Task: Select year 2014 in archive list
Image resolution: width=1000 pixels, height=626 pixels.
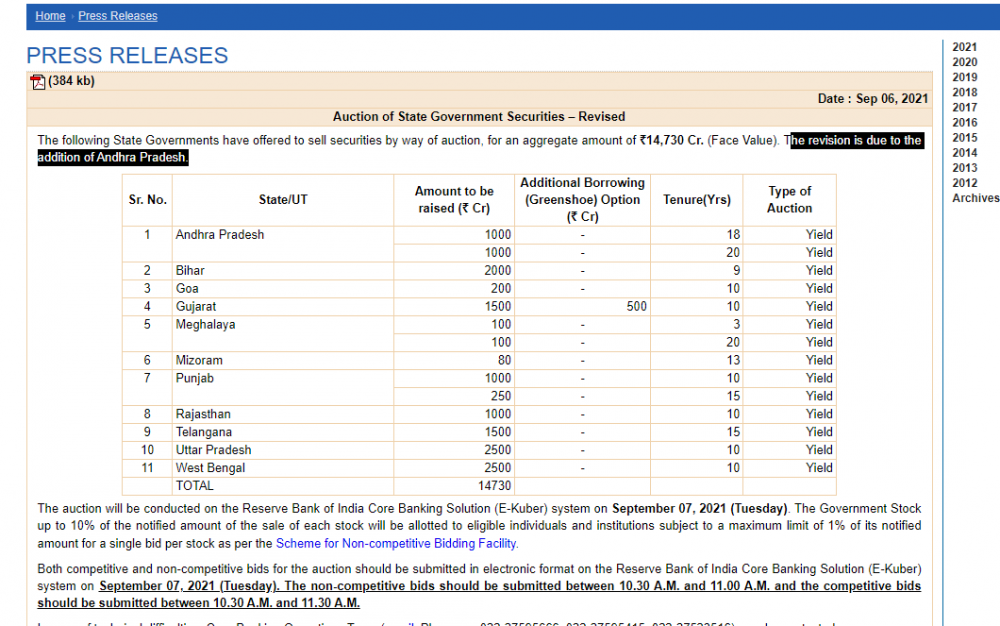Action: click(964, 153)
